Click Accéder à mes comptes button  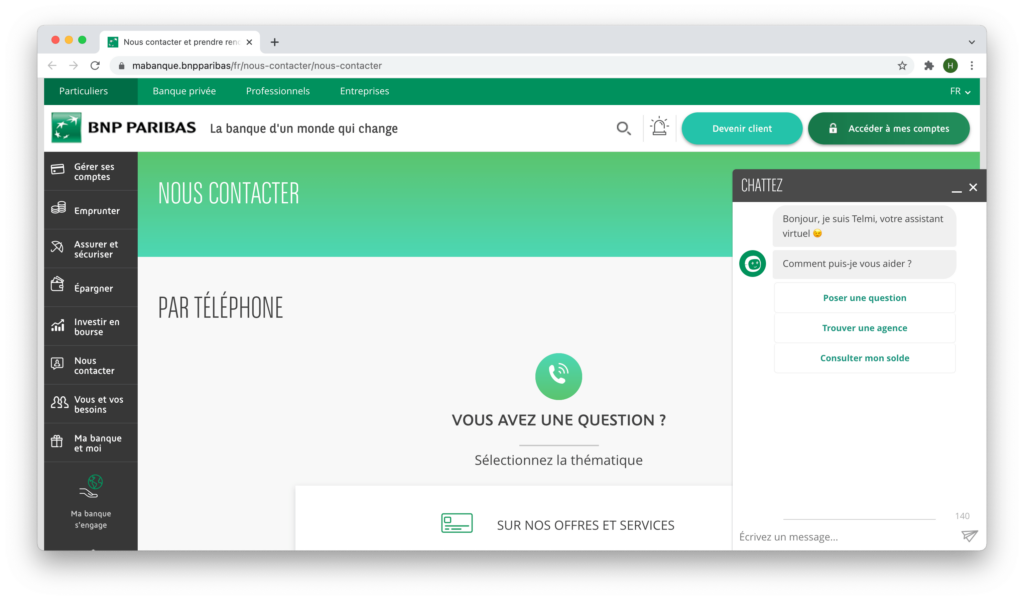889,129
